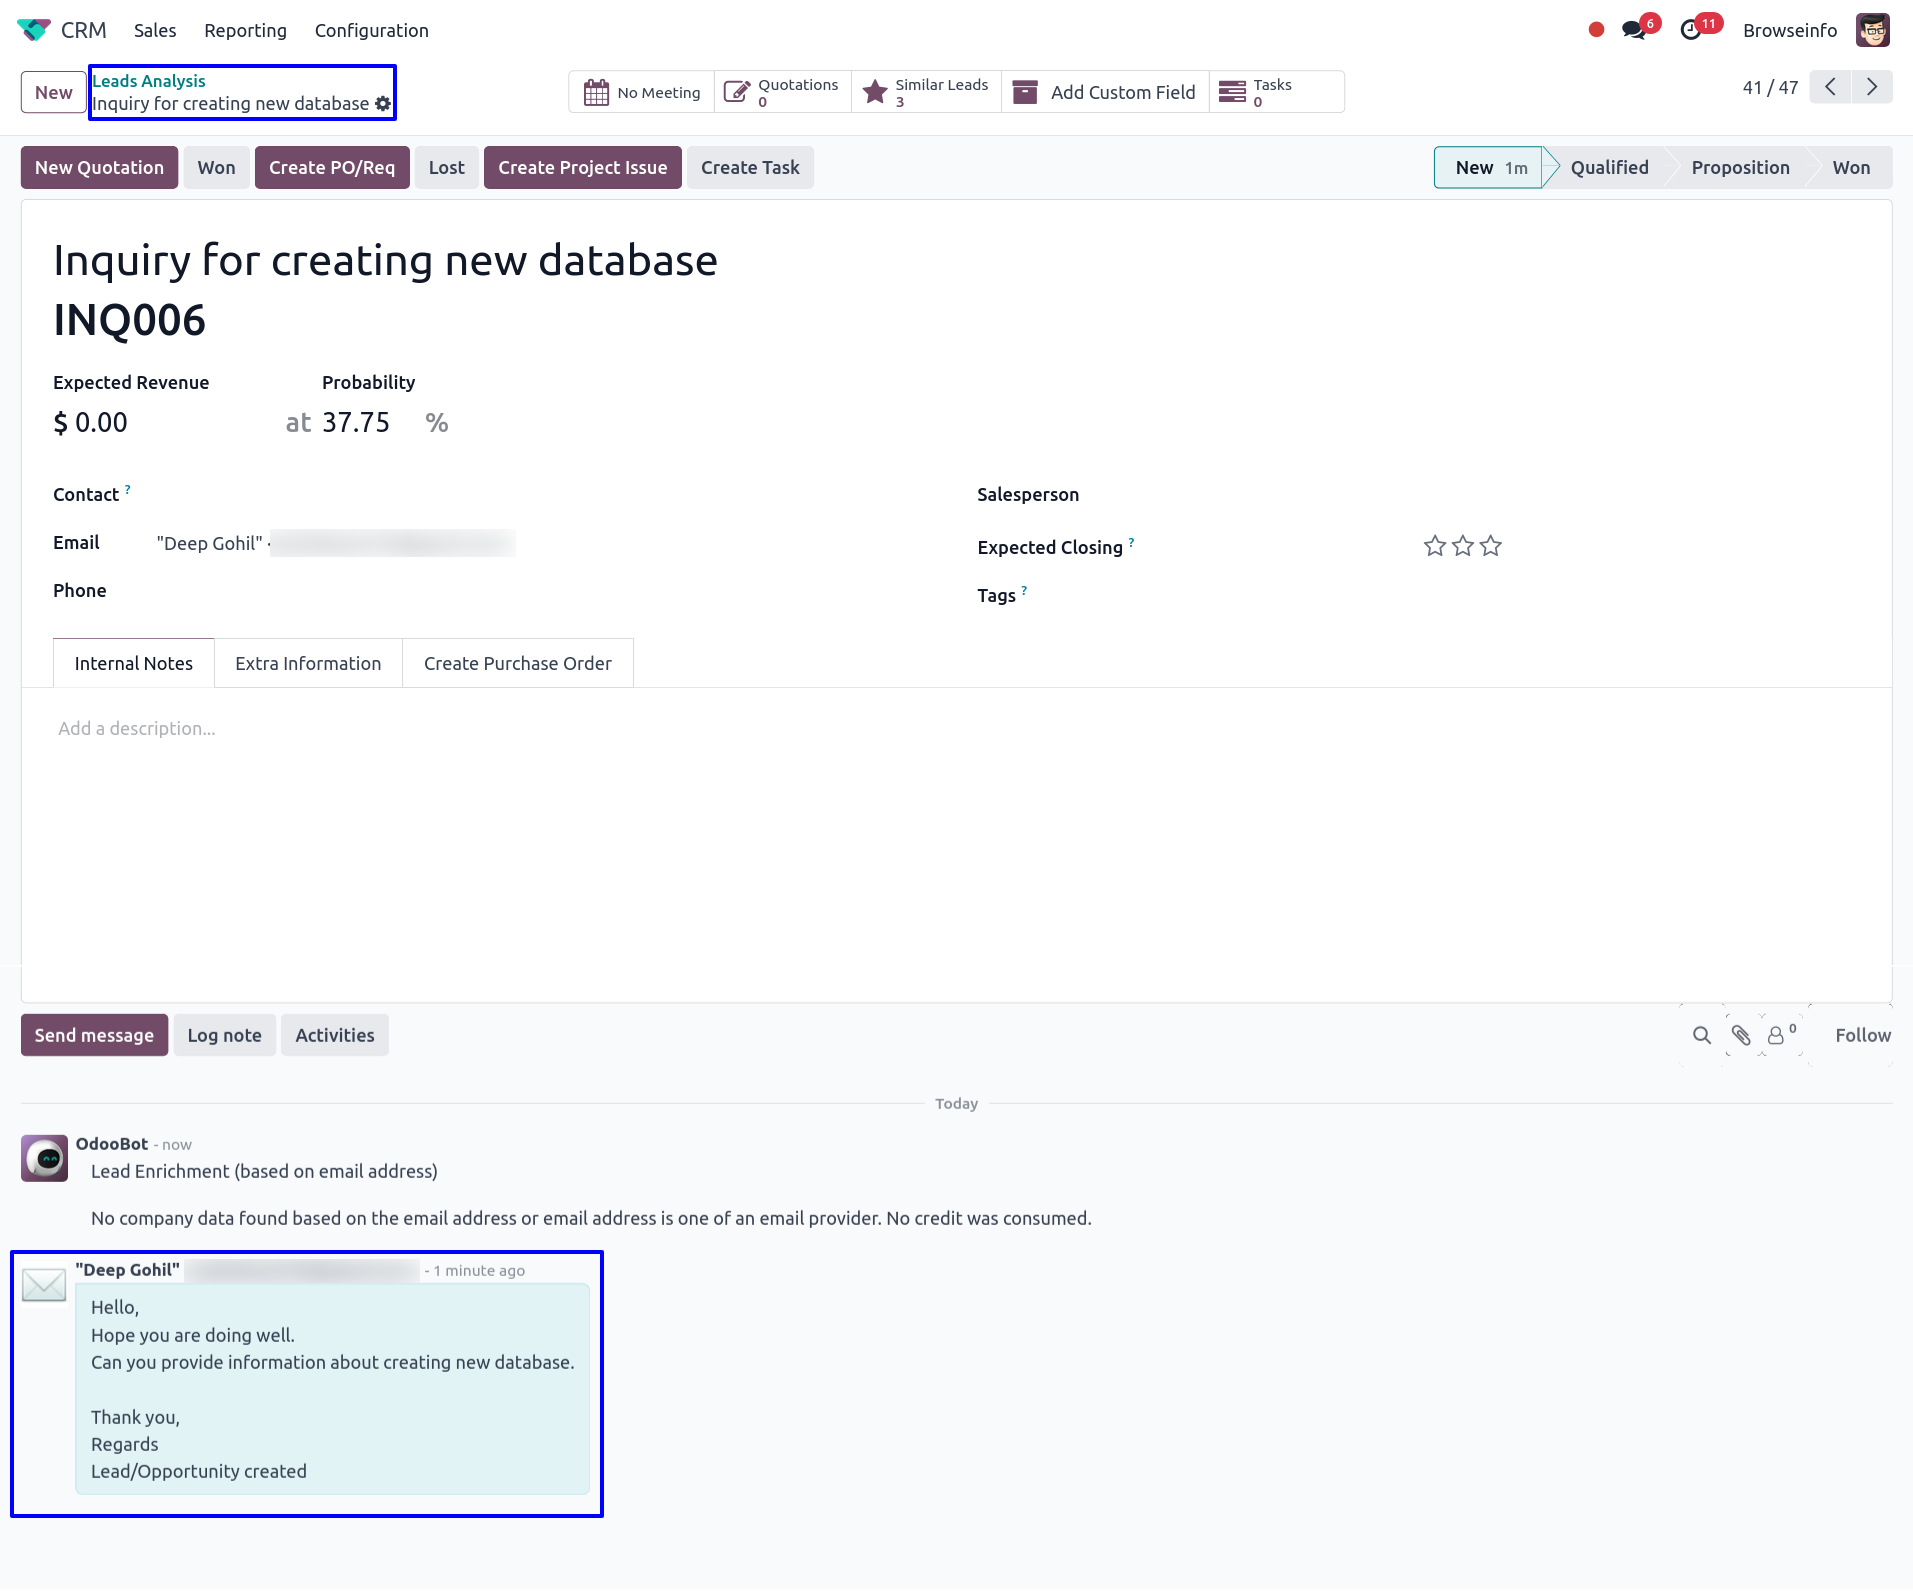The height and width of the screenshot is (1592, 1913).
Task: Show followers person icon
Action: point(1777,1036)
